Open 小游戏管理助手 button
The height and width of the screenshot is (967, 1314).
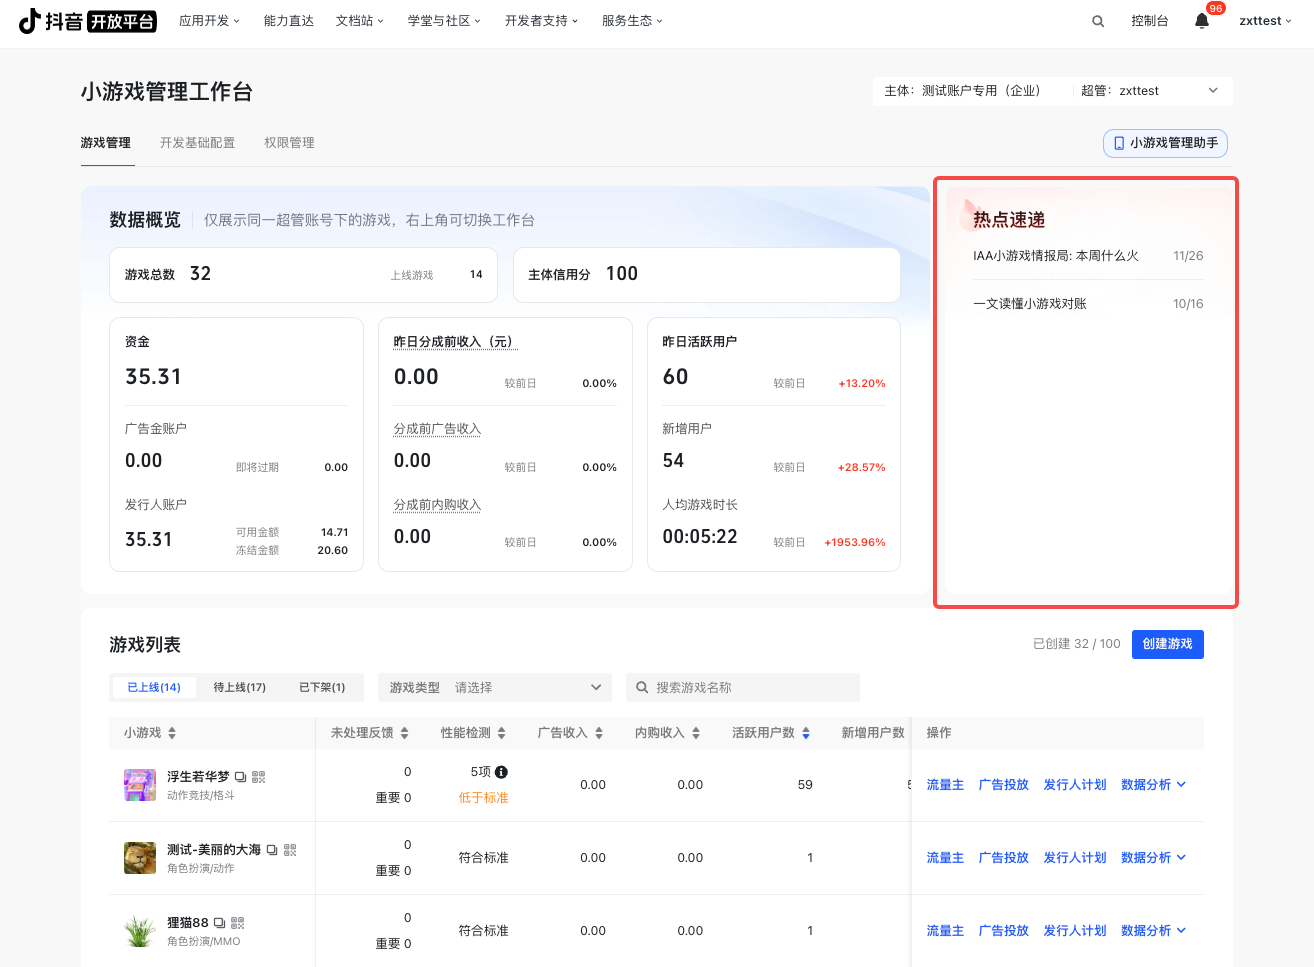click(x=1165, y=143)
